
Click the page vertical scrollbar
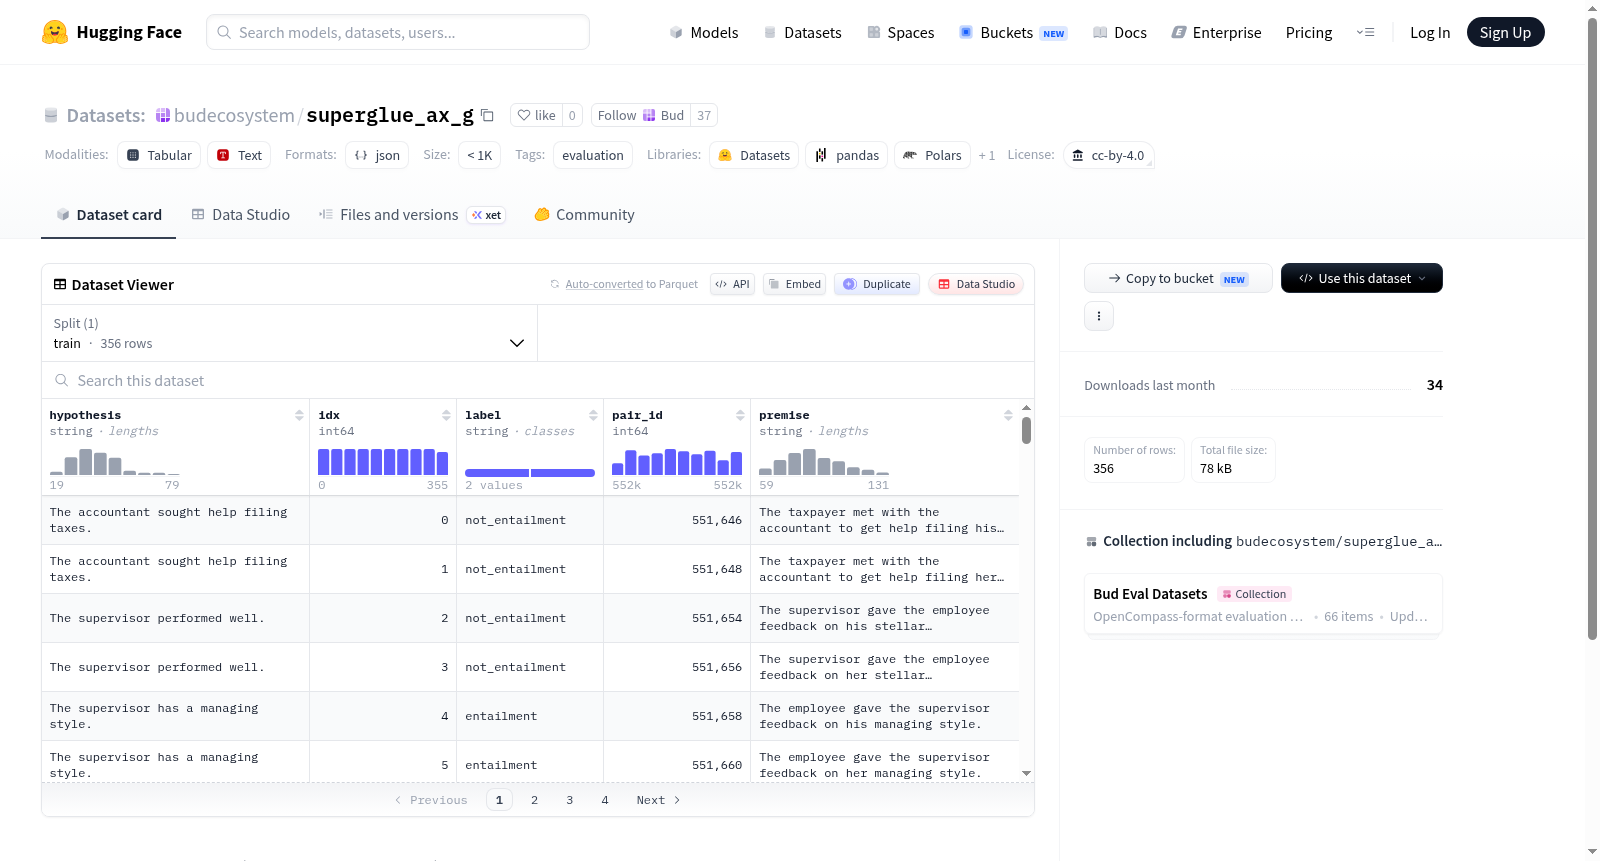coord(1593,330)
